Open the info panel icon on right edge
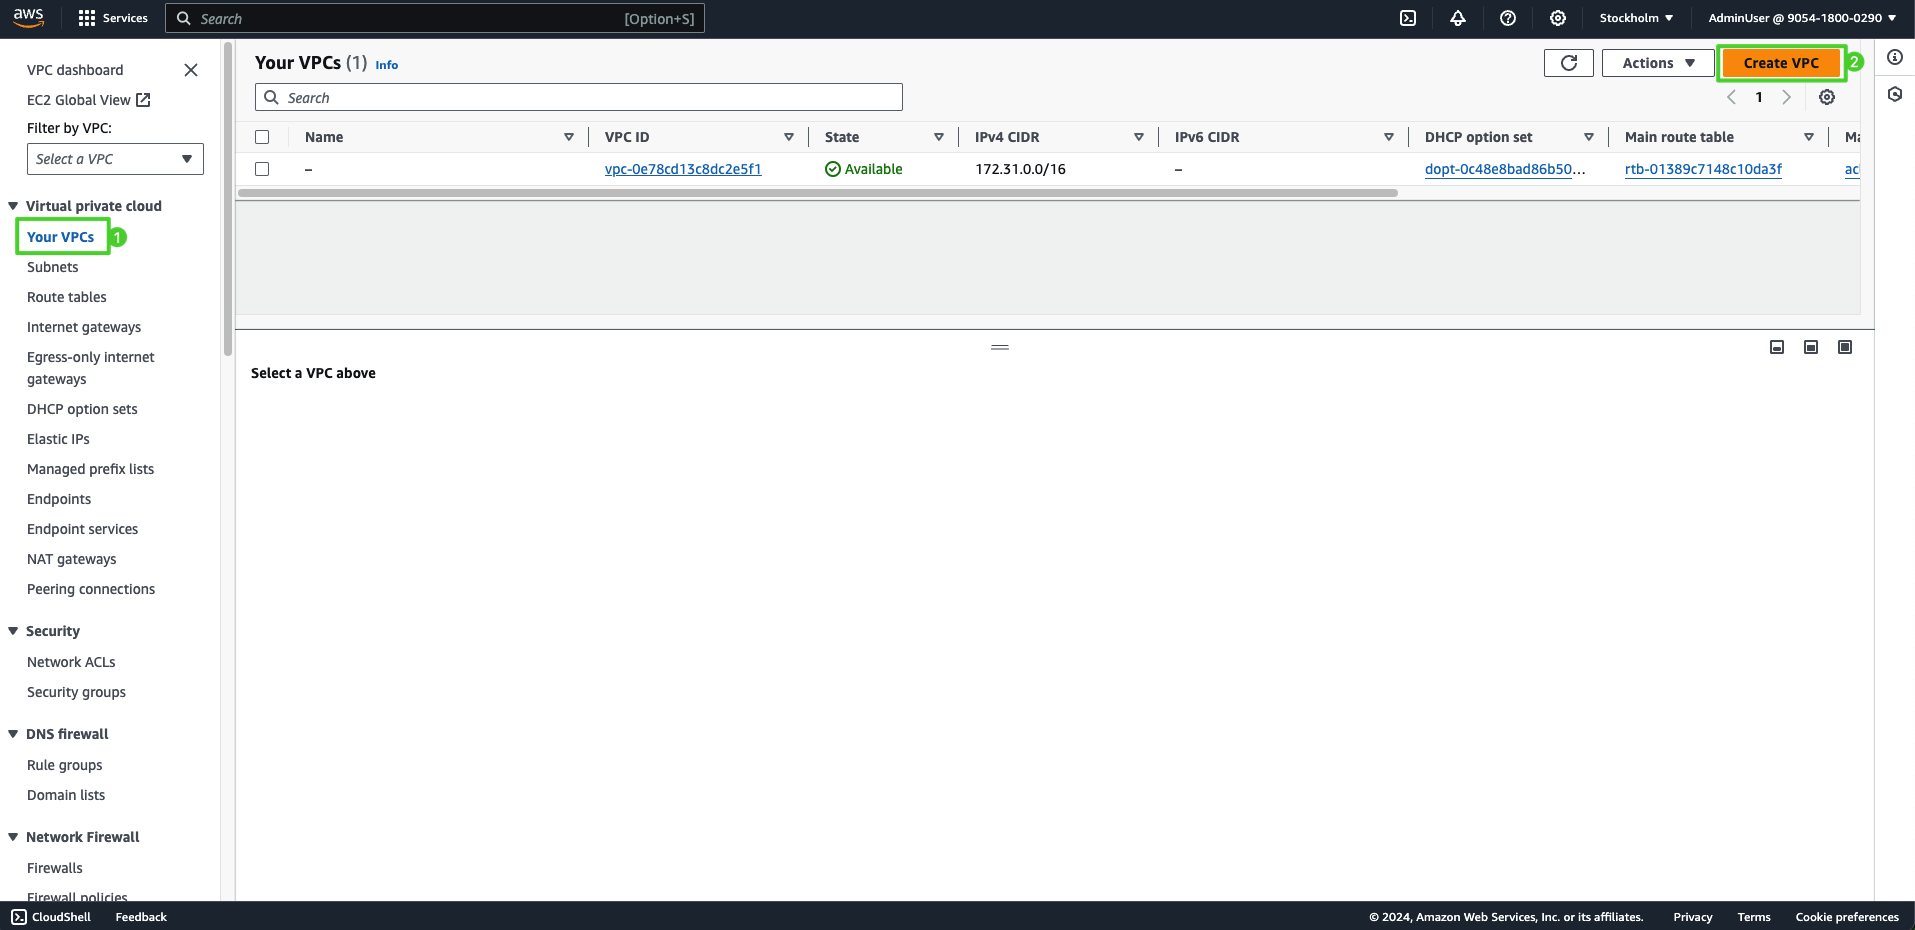 (x=1895, y=57)
